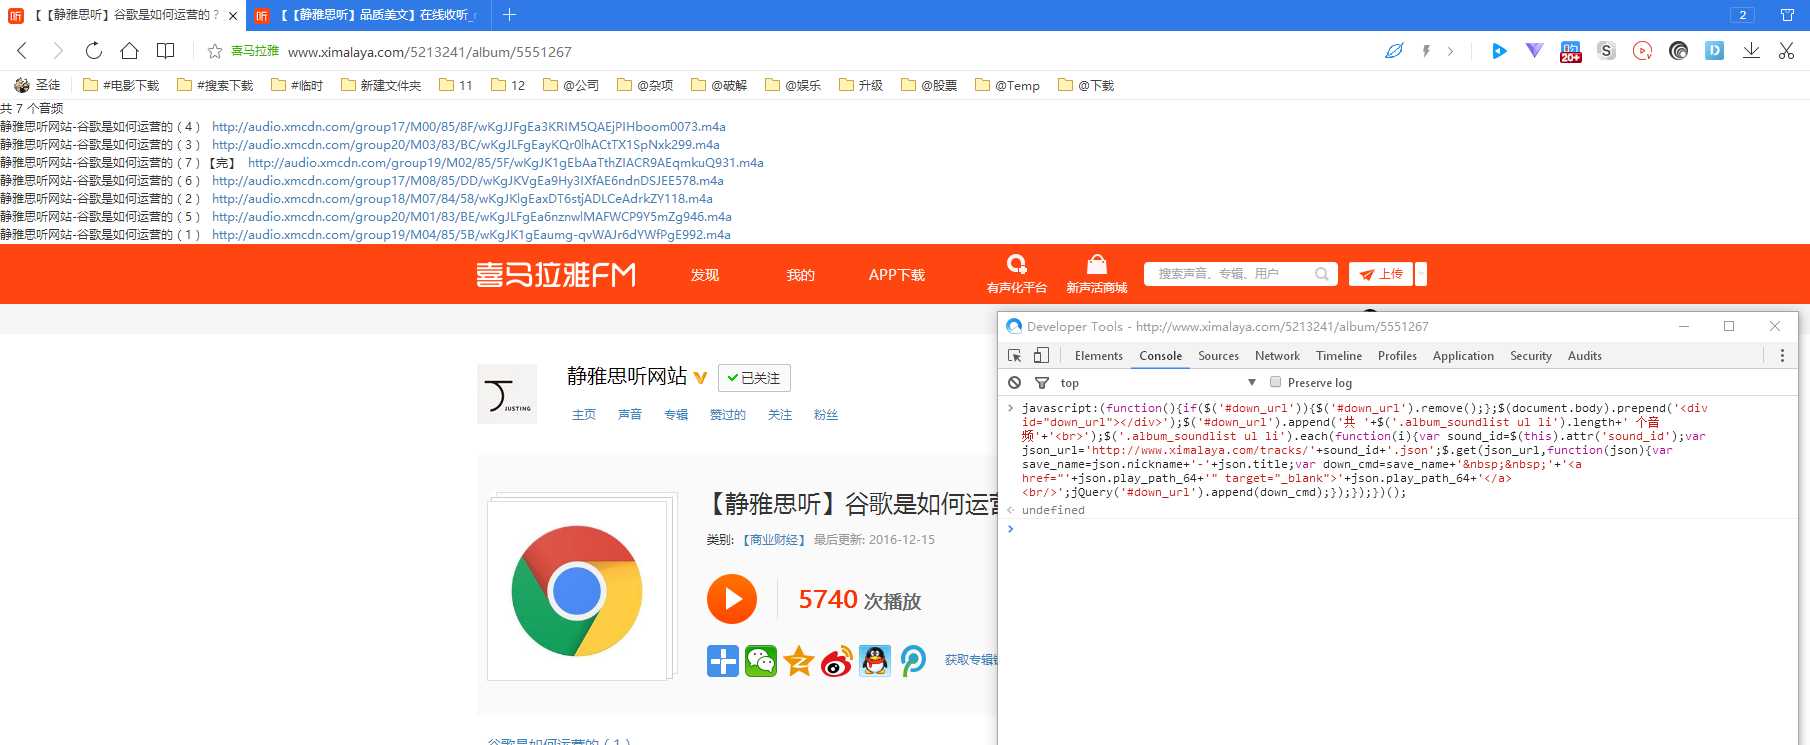The image size is (1810, 745).
Task: Click the browser forward arrow
Action: [x=58, y=51]
